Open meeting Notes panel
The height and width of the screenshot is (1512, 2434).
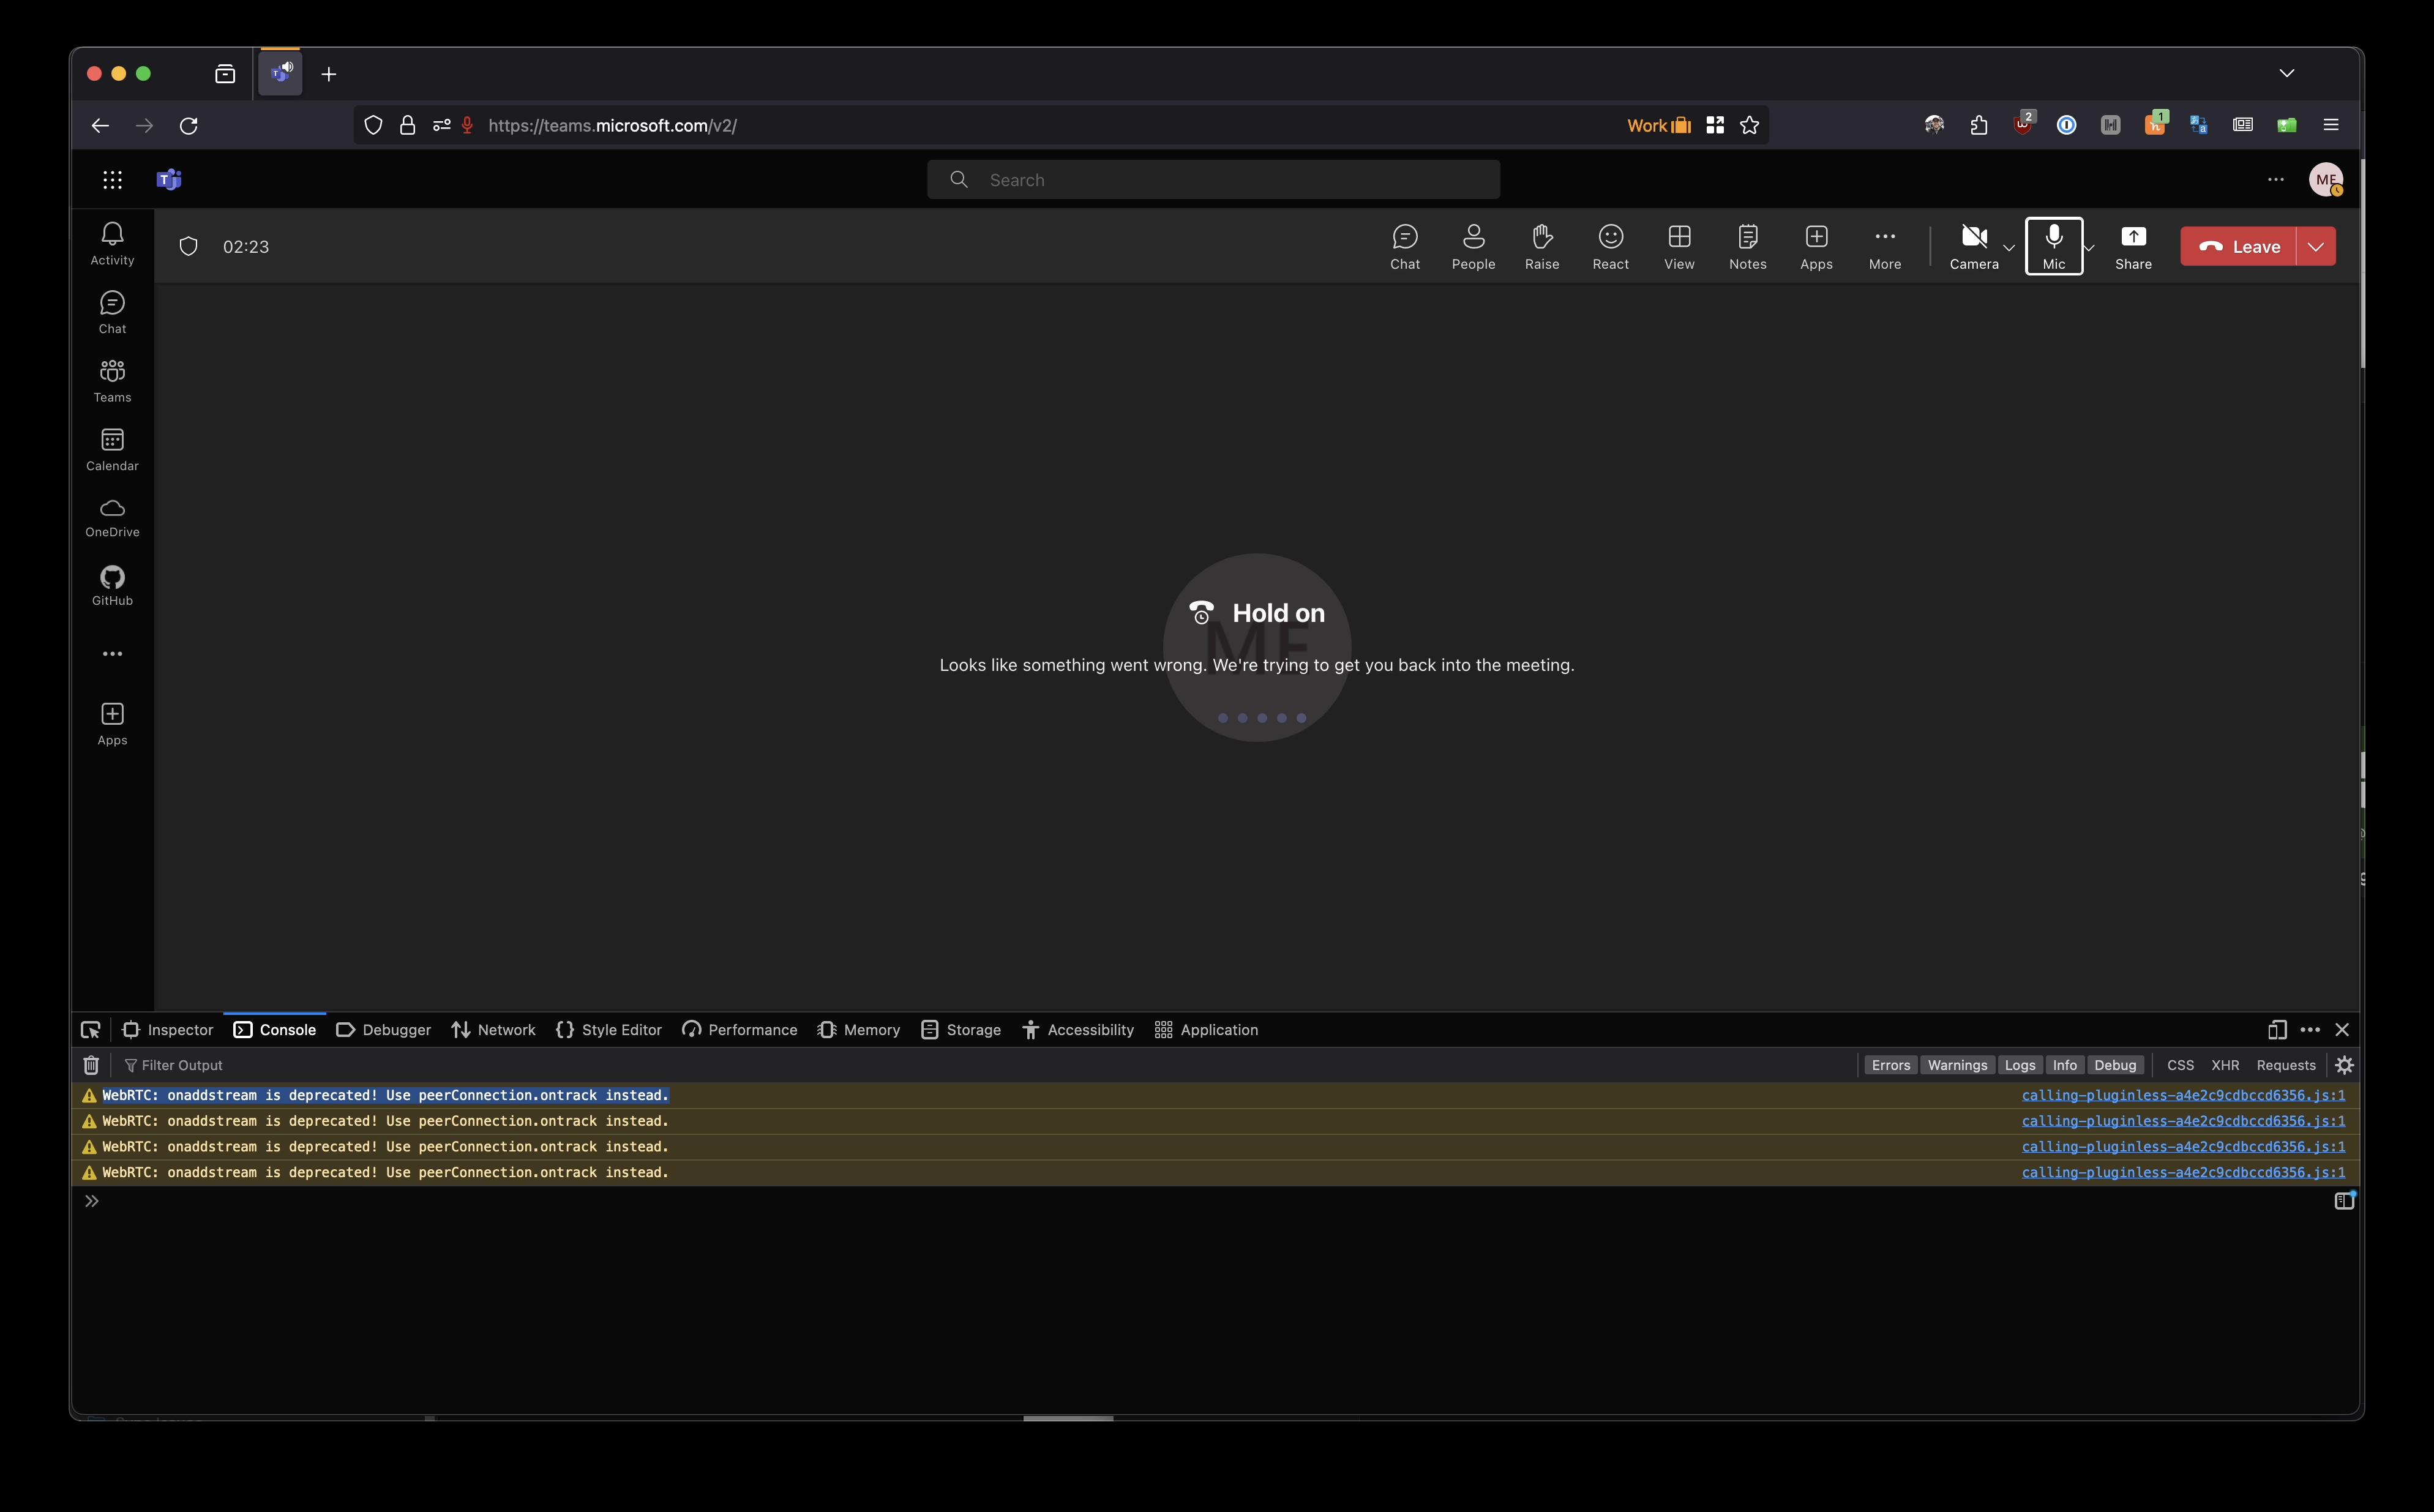coord(1748,245)
